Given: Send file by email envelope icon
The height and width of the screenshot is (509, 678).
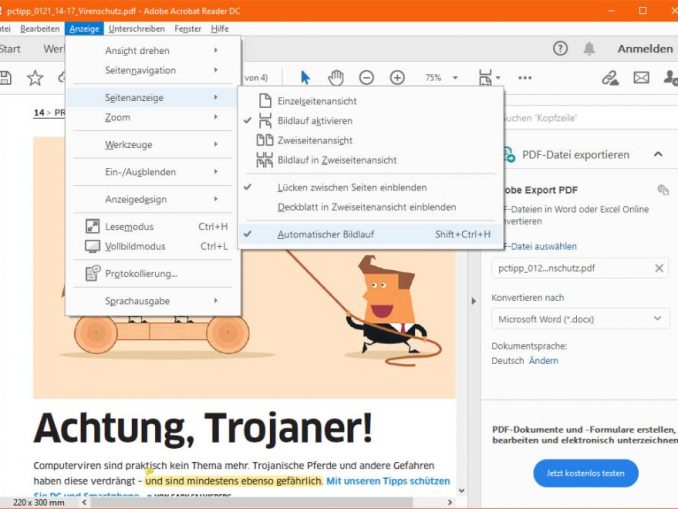Looking at the screenshot, I should [x=641, y=78].
